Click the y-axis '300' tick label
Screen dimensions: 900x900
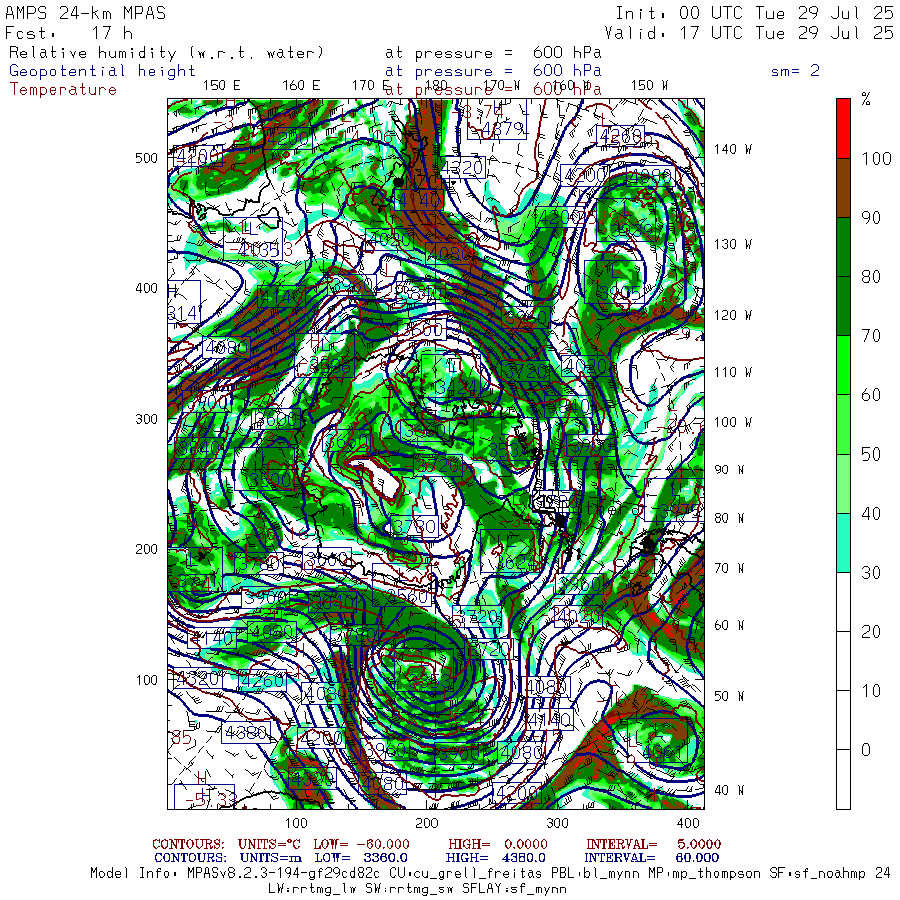coord(146,419)
